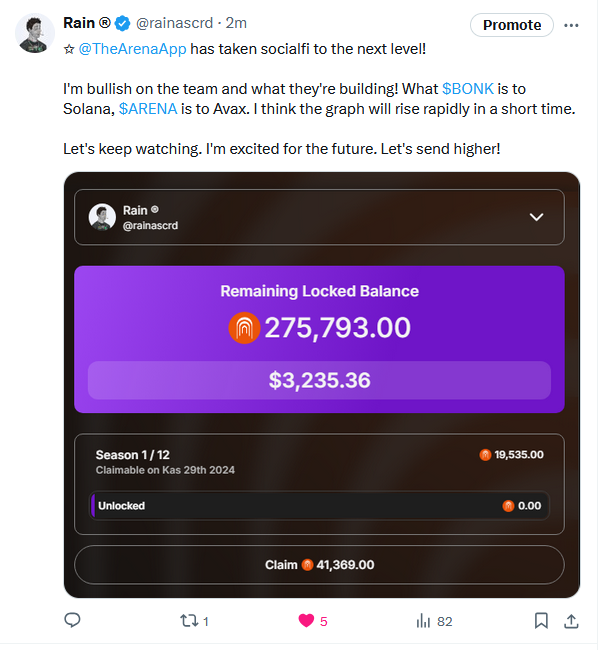Click the Claim 41,369.00 button

click(320, 565)
